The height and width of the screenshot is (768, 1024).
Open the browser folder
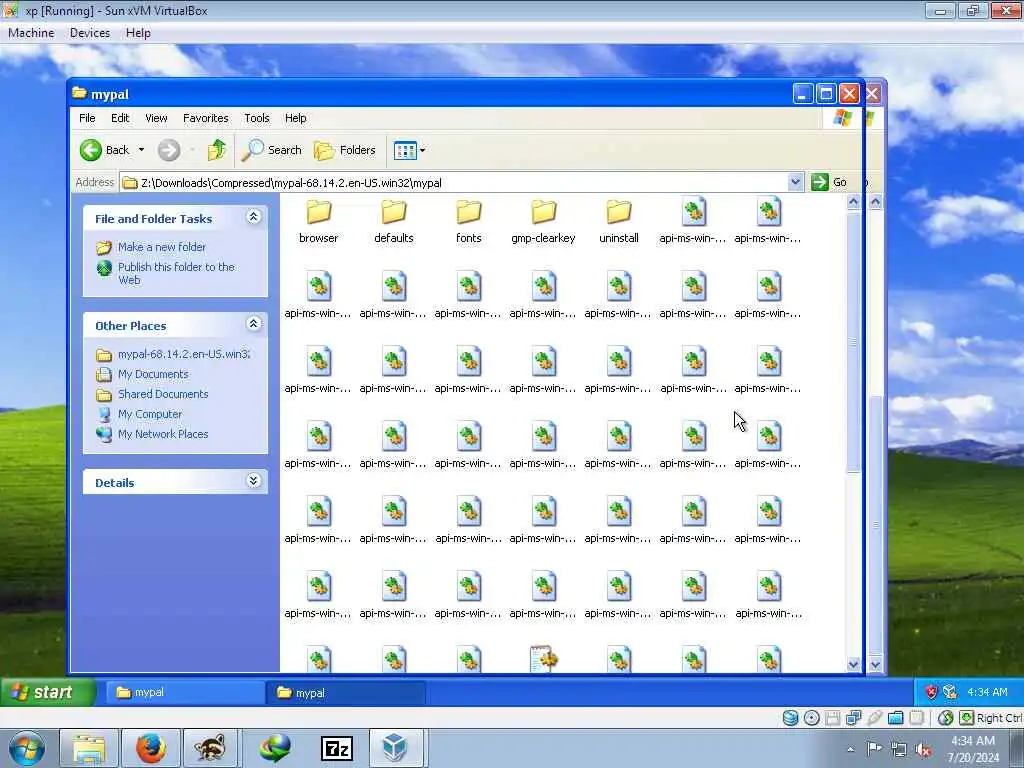pos(319,222)
